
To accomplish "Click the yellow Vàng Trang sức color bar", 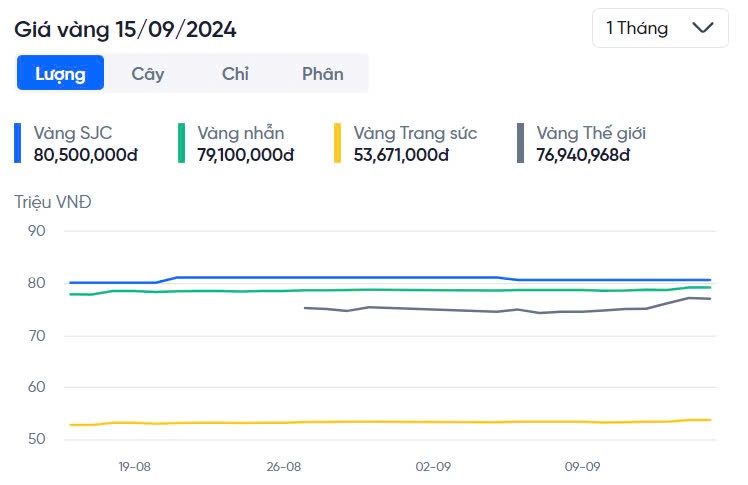I will (338, 143).
